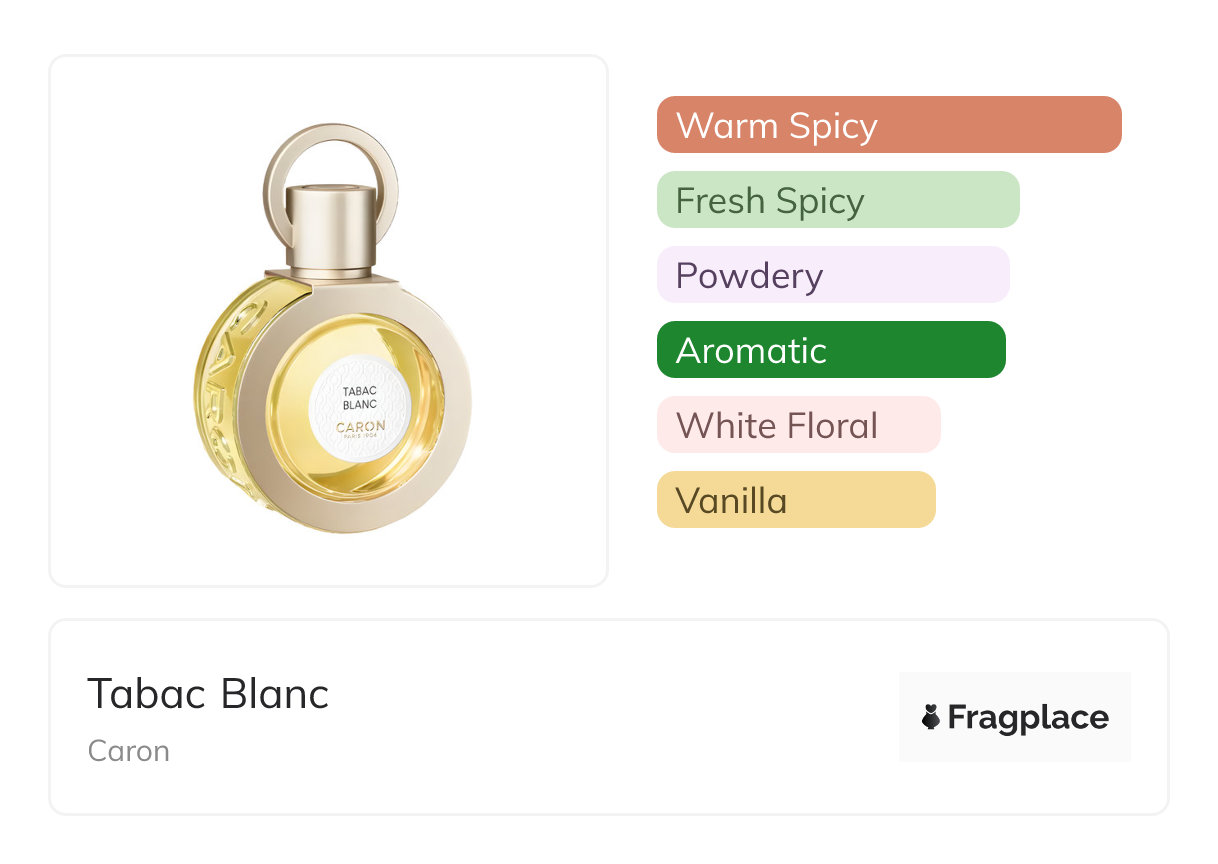
Task: Select the White Floral accord bar
Action: click(x=798, y=425)
